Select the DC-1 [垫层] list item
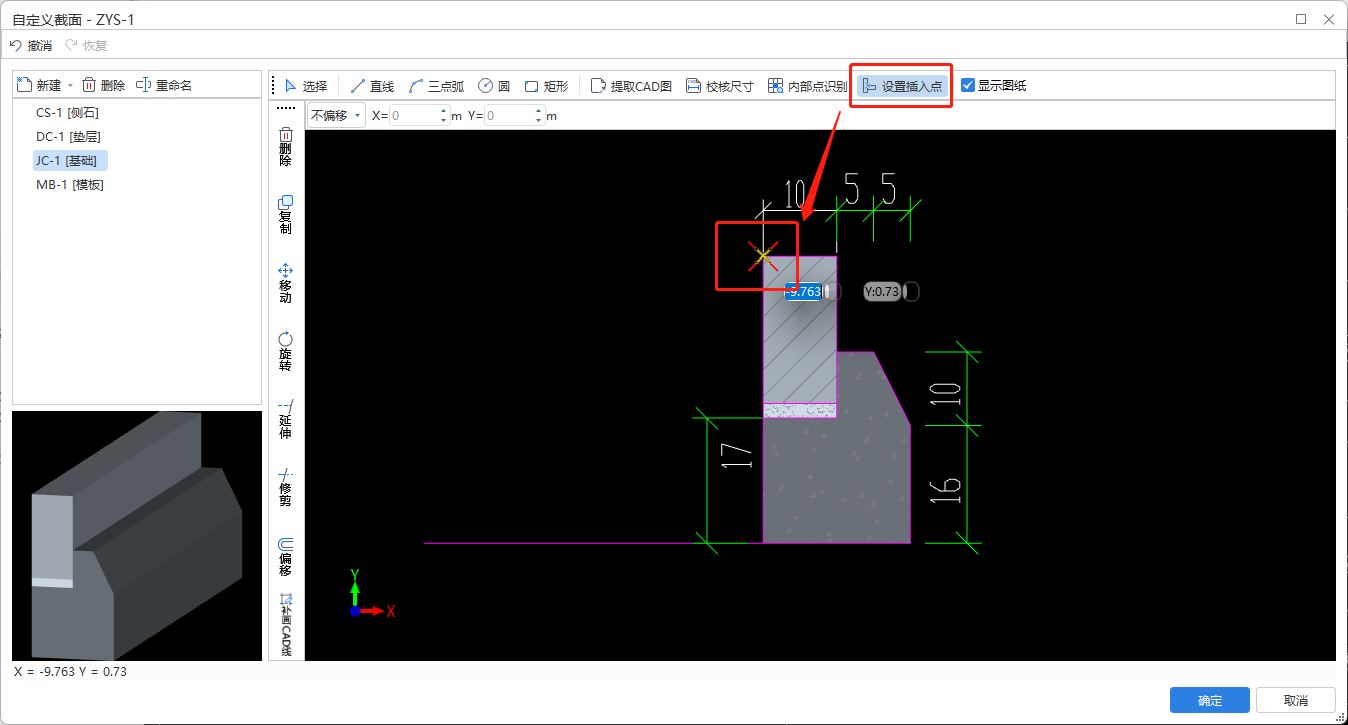 click(x=68, y=137)
